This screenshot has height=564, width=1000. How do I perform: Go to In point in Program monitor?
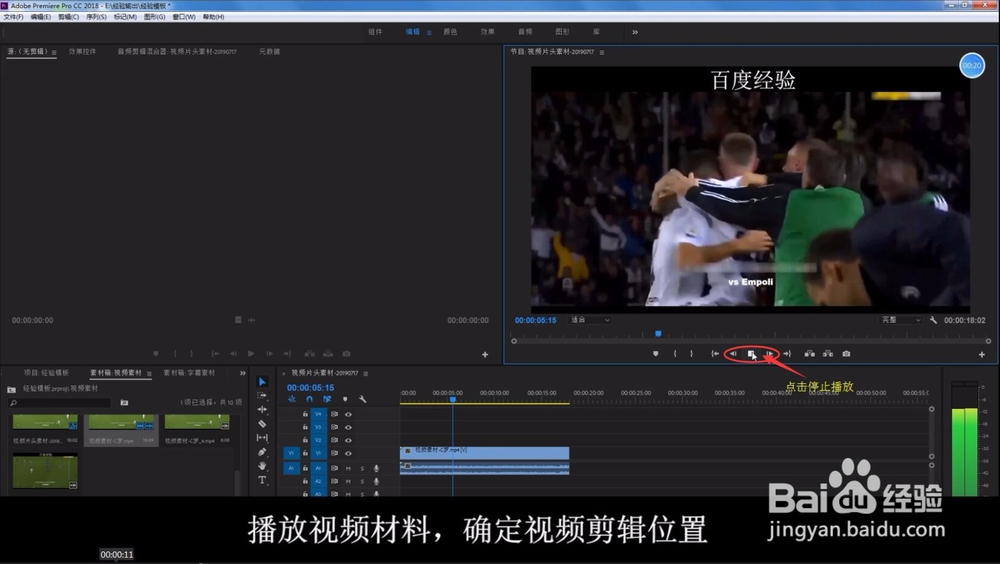715,353
